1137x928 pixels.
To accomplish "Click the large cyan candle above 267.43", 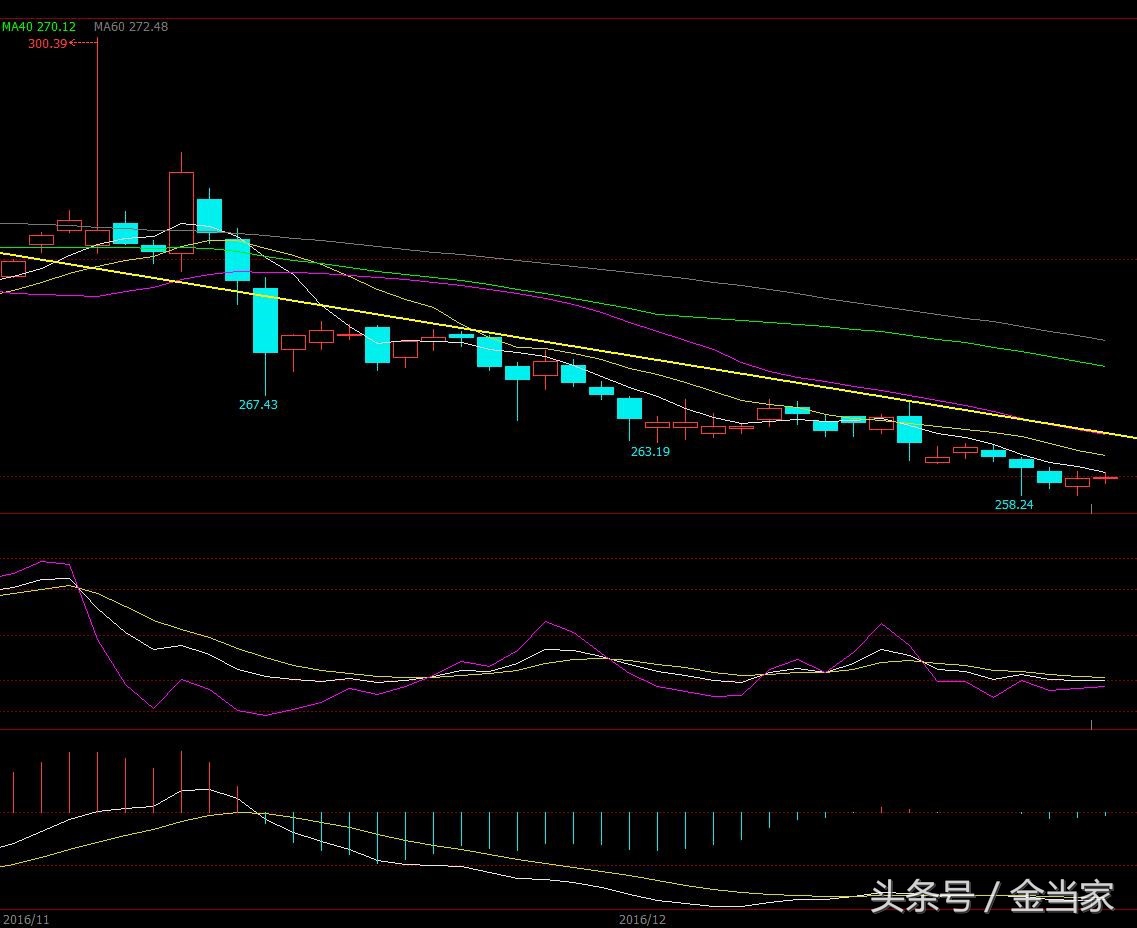I will pos(265,320).
